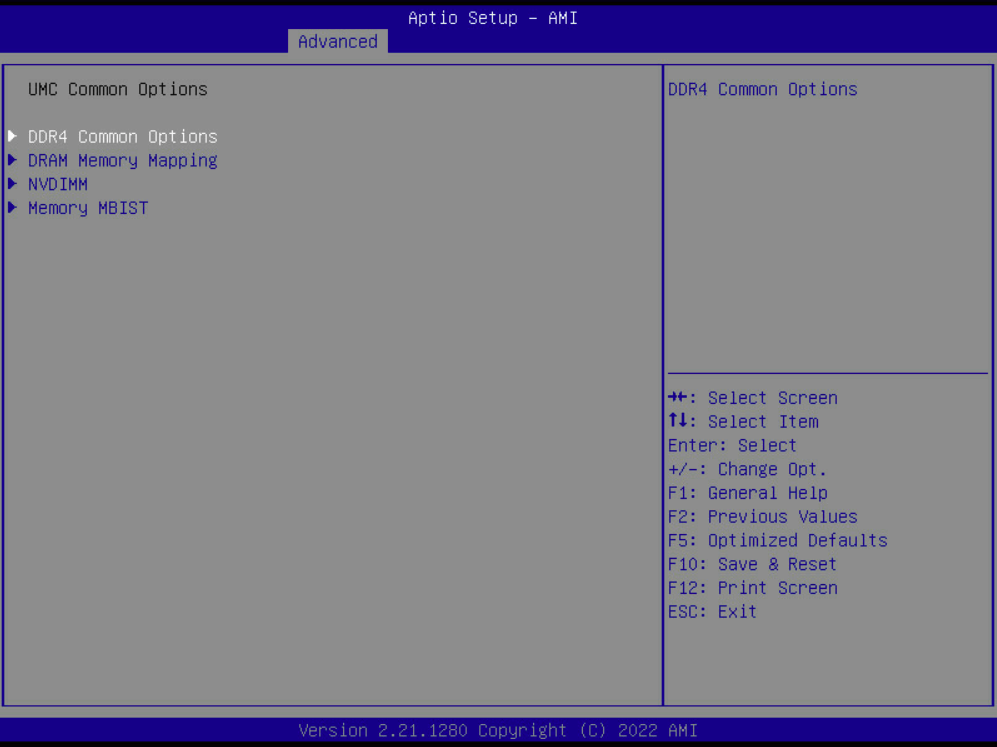This screenshot has width=997, height=747.
Task: Click the +/-: Change Opt. hint
Action: (747, 469)
